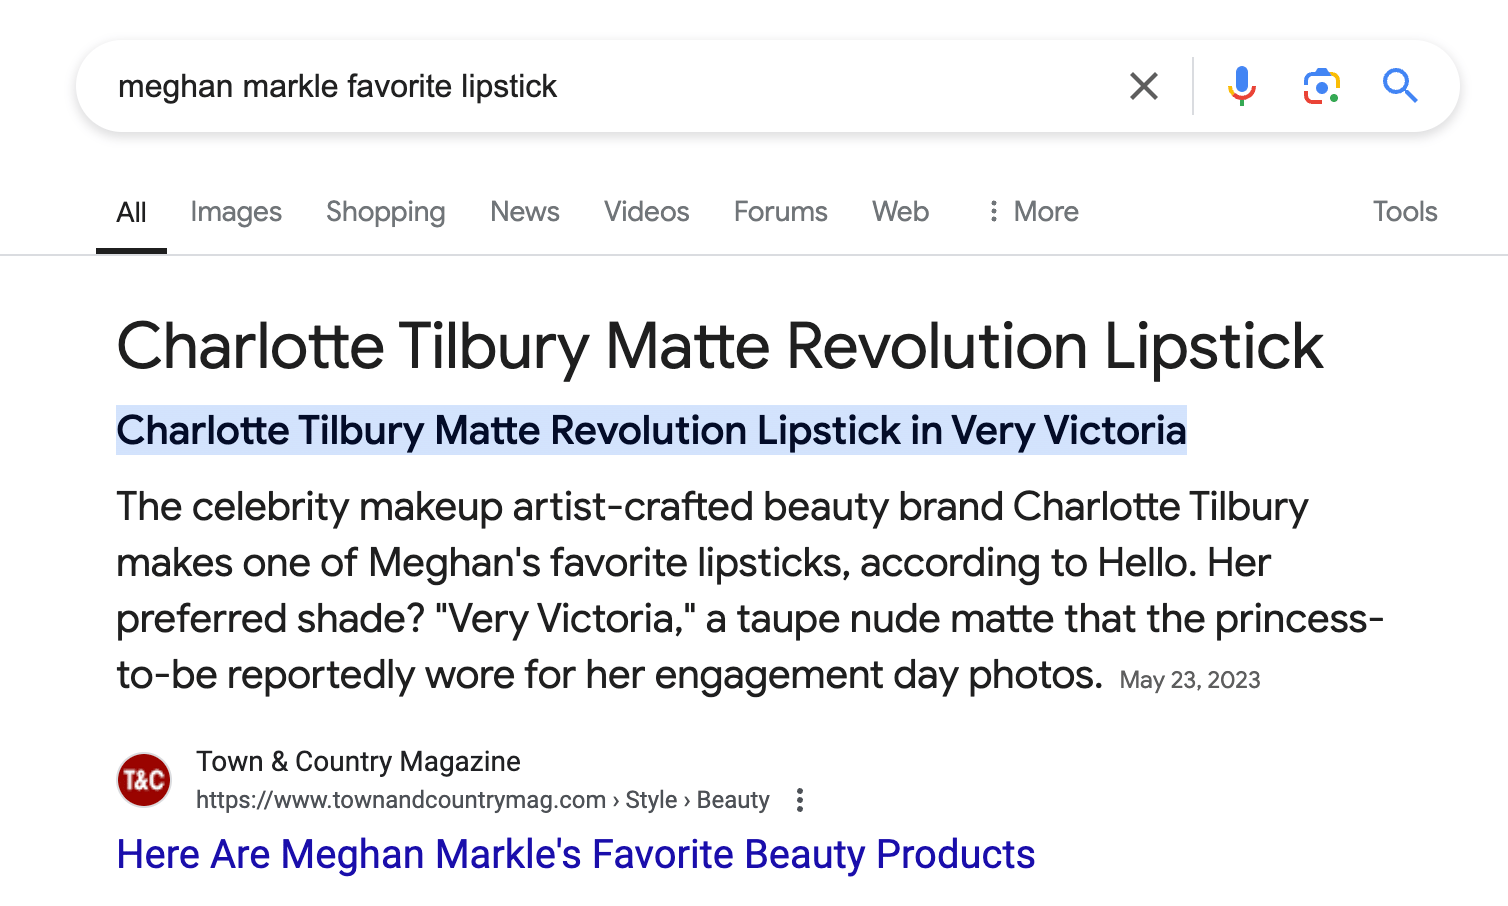Viewport: 1508px width, 906px height.
Task: Click the blue magnifying glass search icon
Action: (x=1400, y=86)
